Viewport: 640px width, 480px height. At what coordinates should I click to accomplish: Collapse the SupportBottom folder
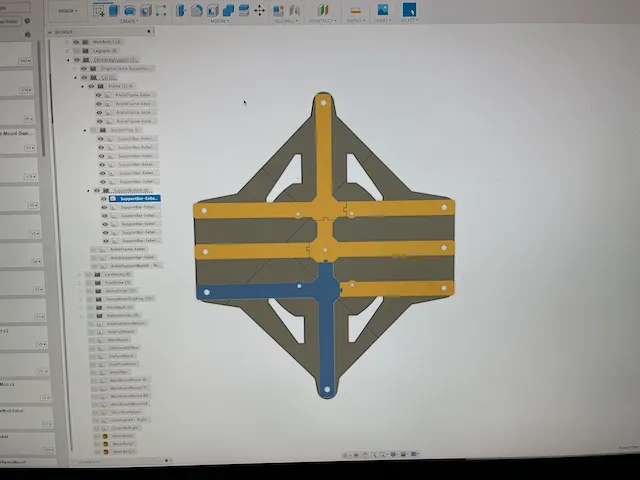tap(88, 191)
